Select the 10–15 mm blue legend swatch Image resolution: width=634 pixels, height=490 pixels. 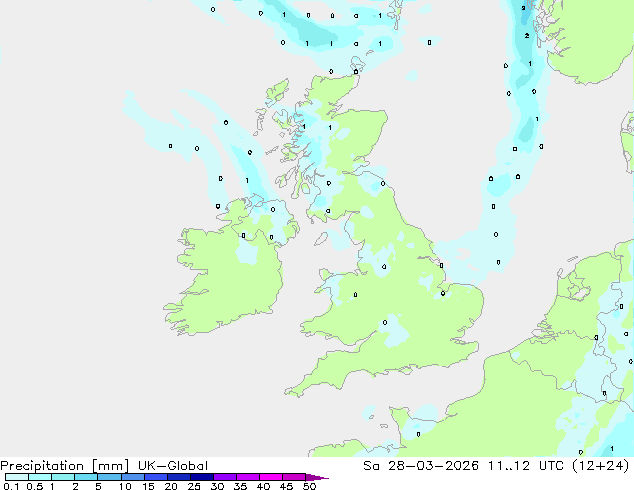[x=132, y=477]
